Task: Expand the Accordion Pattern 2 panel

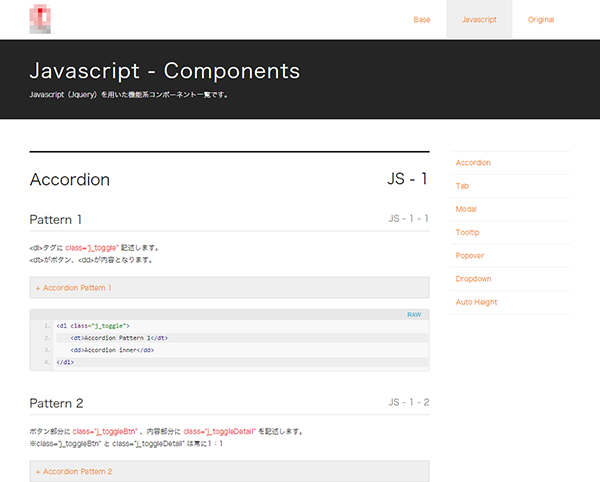Action: click(x=229, y=471)
